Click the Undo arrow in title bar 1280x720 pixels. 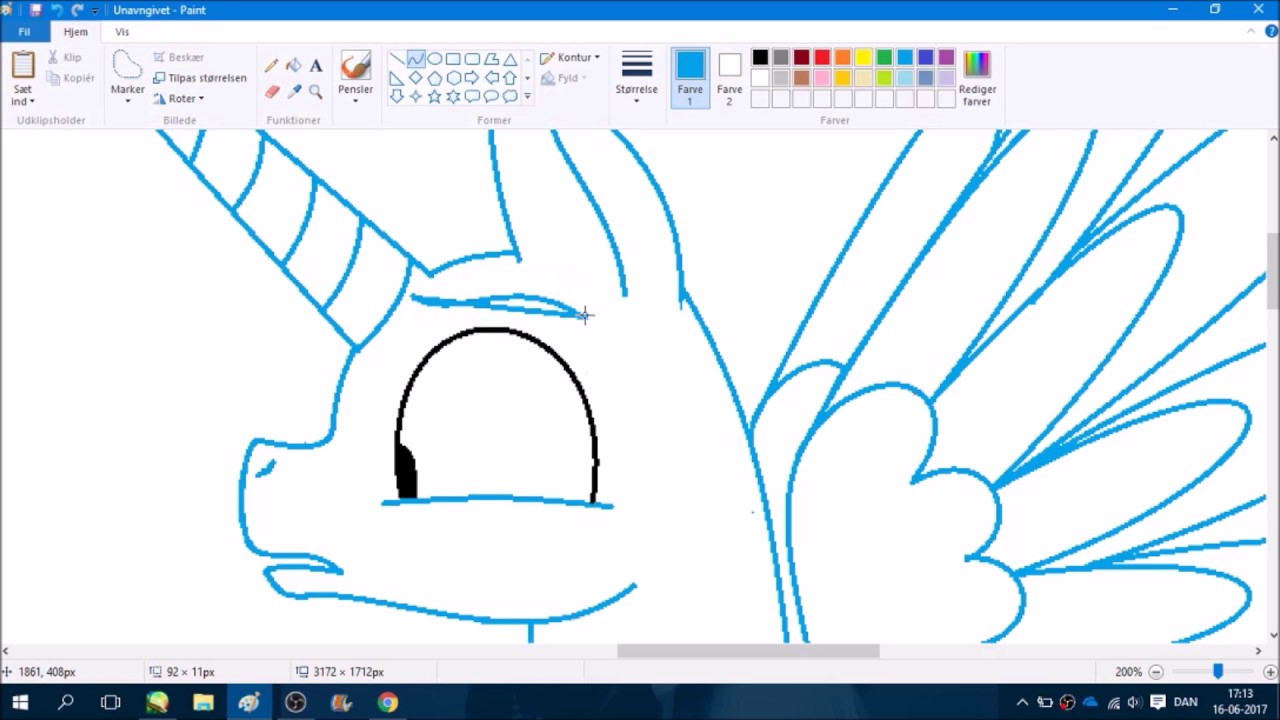point(56,10)
